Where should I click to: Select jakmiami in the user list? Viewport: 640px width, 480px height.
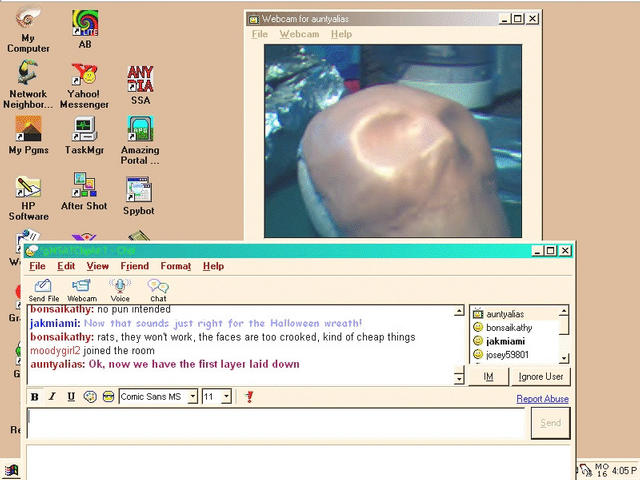pyautogui.click(x=514, y=341)
